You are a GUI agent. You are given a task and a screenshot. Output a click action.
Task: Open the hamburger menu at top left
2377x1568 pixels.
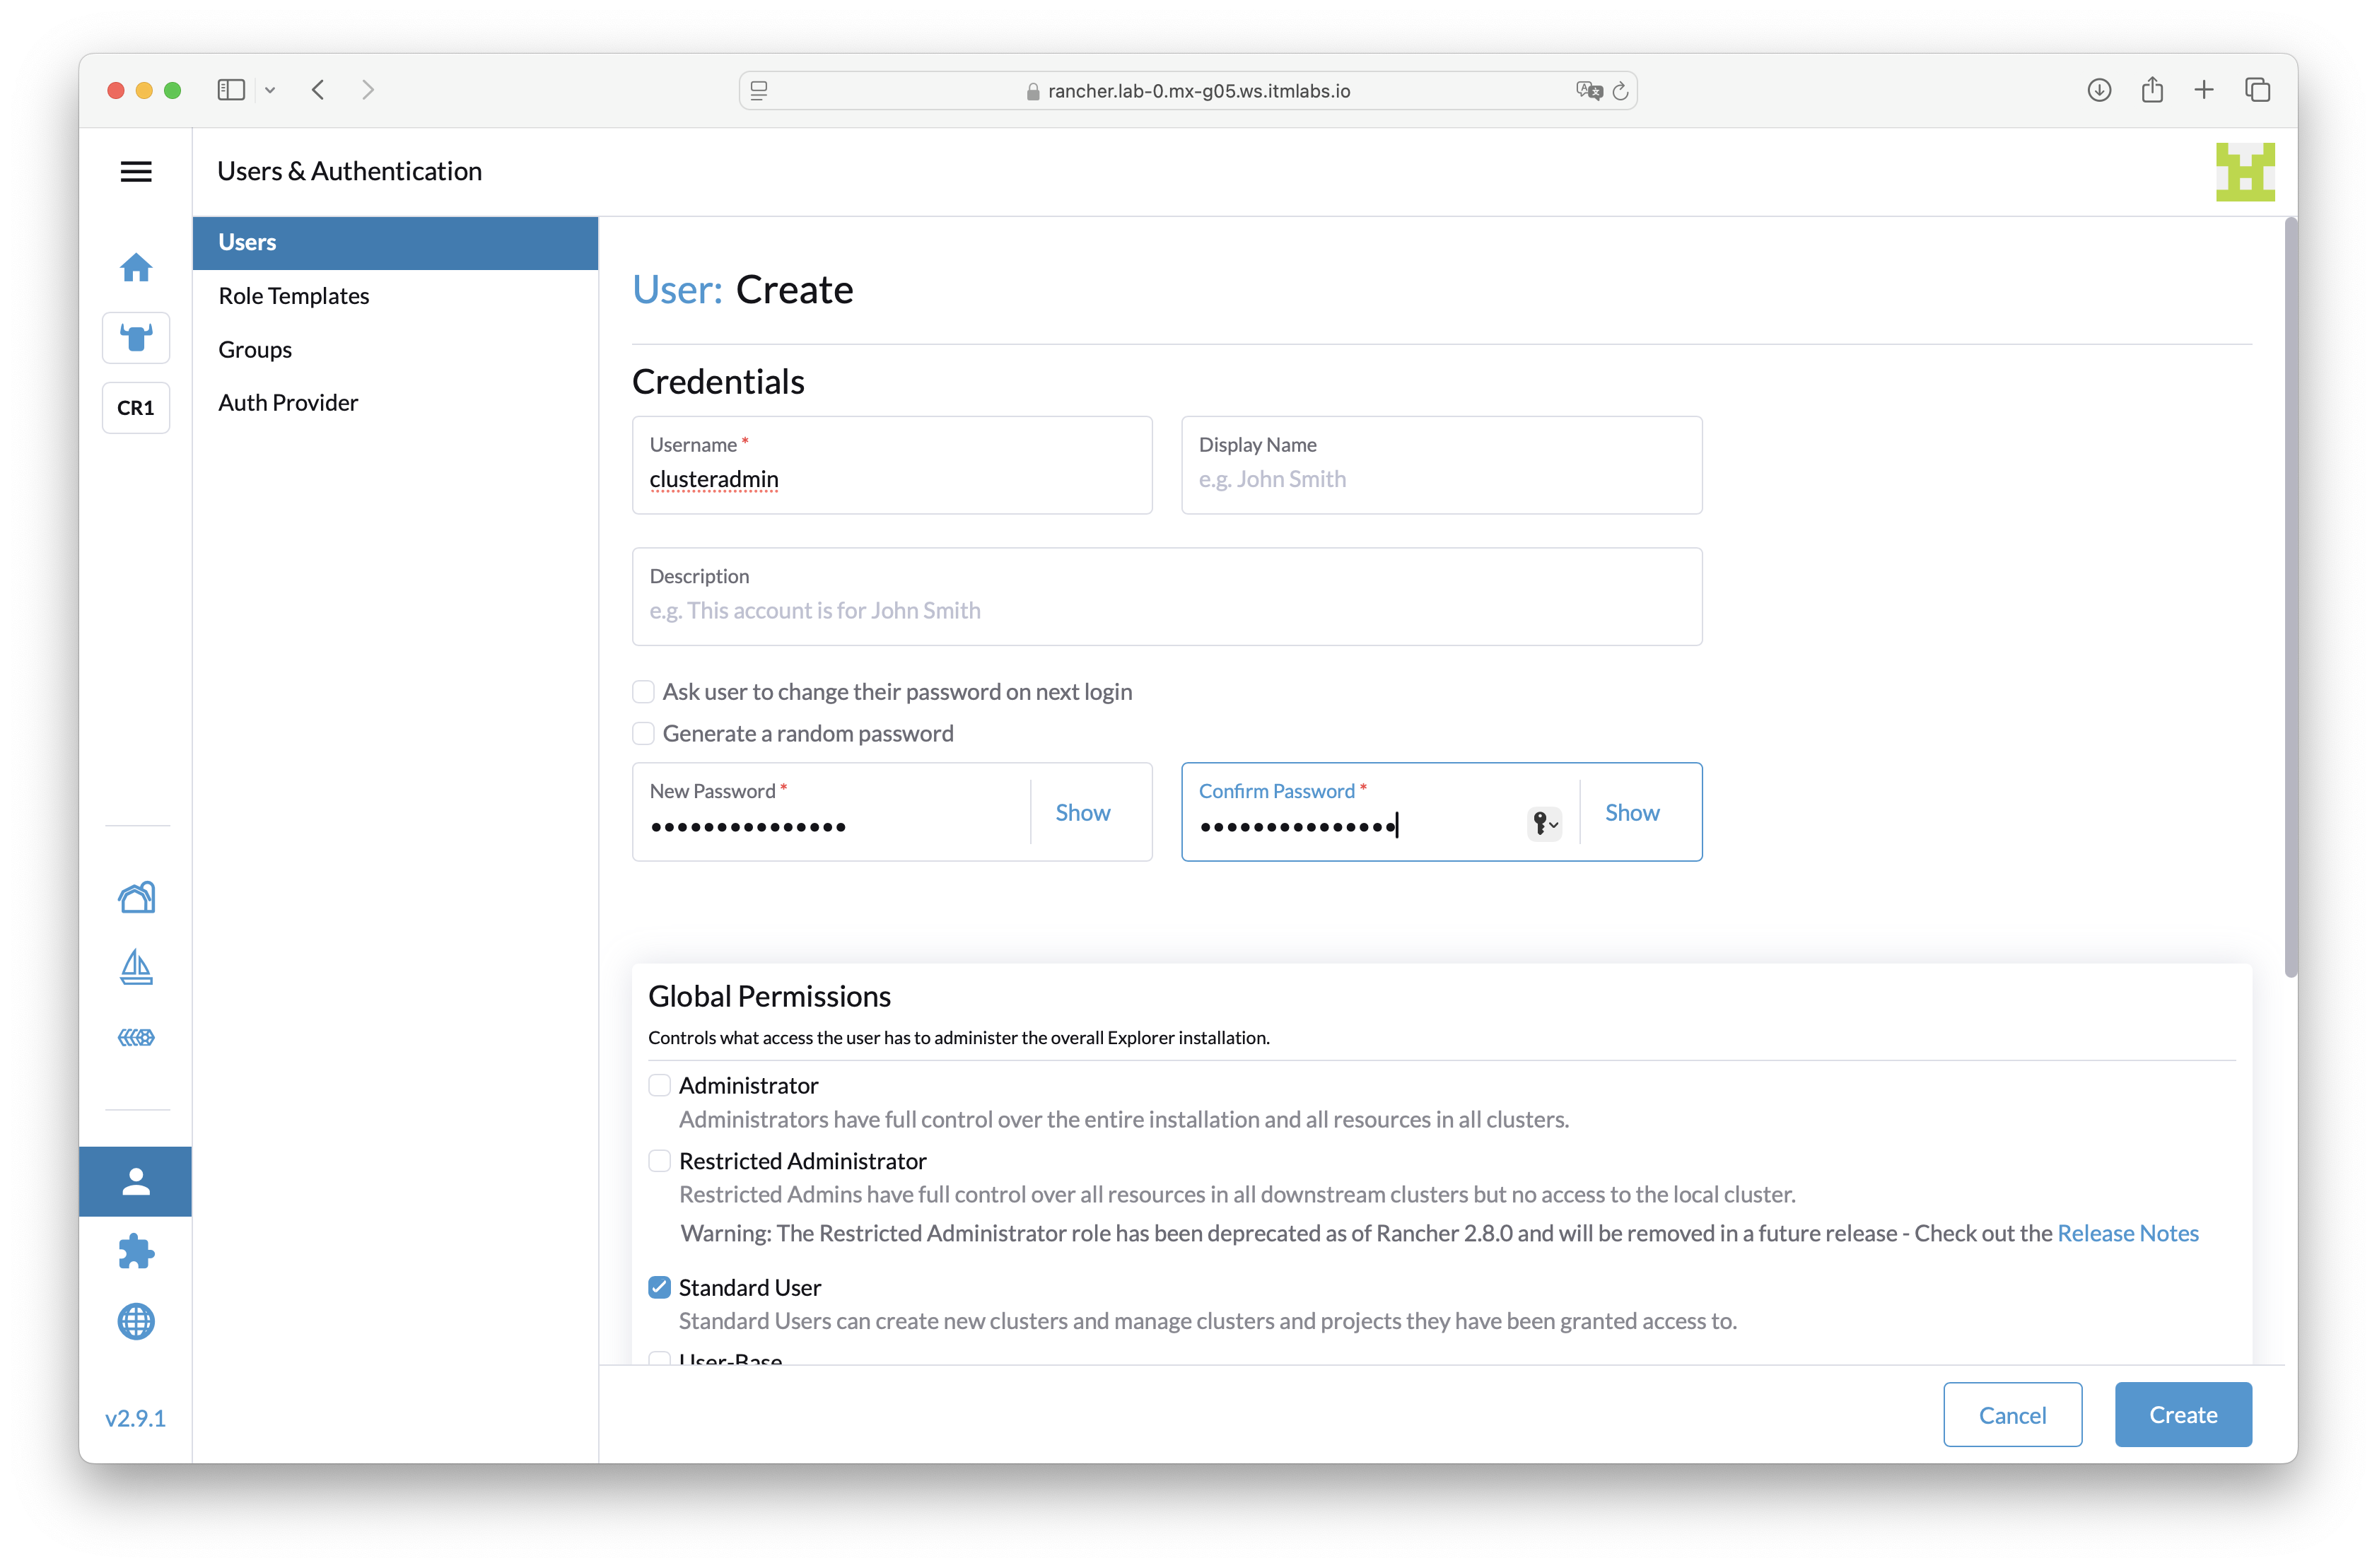click(x=136, y=171)
